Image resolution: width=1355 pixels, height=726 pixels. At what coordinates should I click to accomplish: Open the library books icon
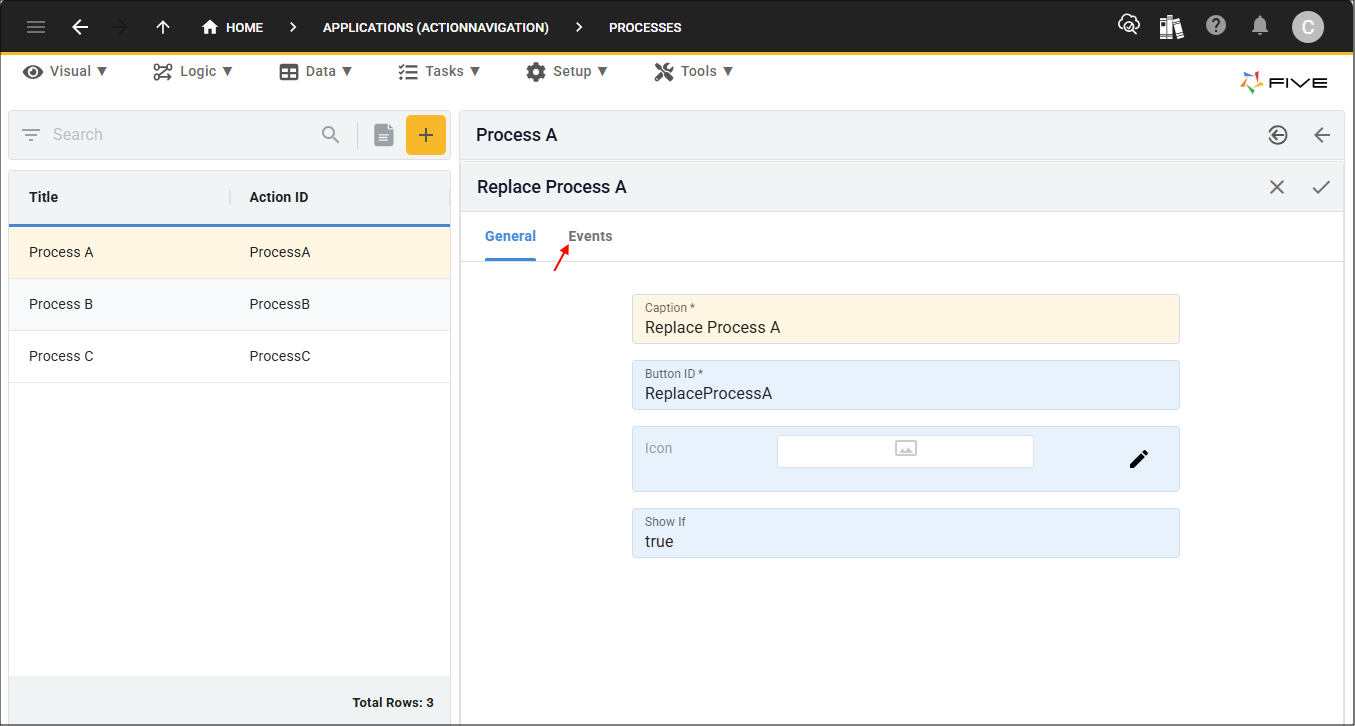pos(1171,27)
